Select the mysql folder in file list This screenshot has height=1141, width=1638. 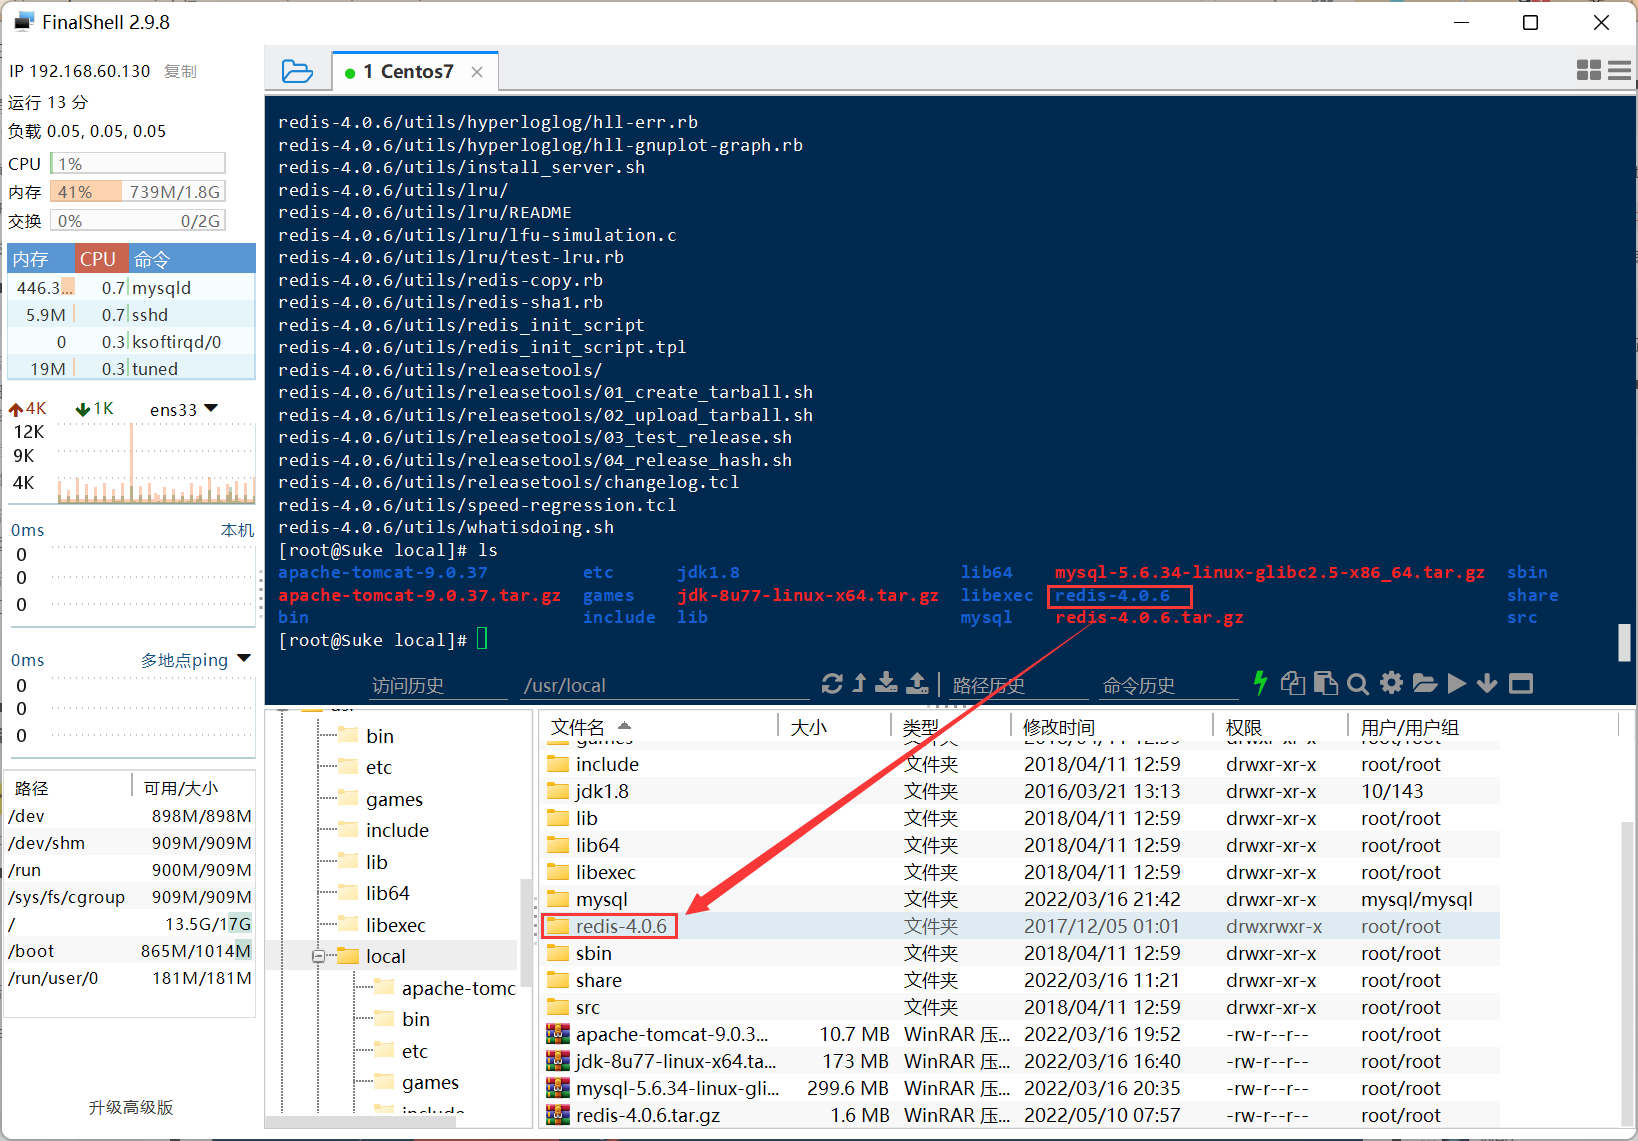[1020, 899]
